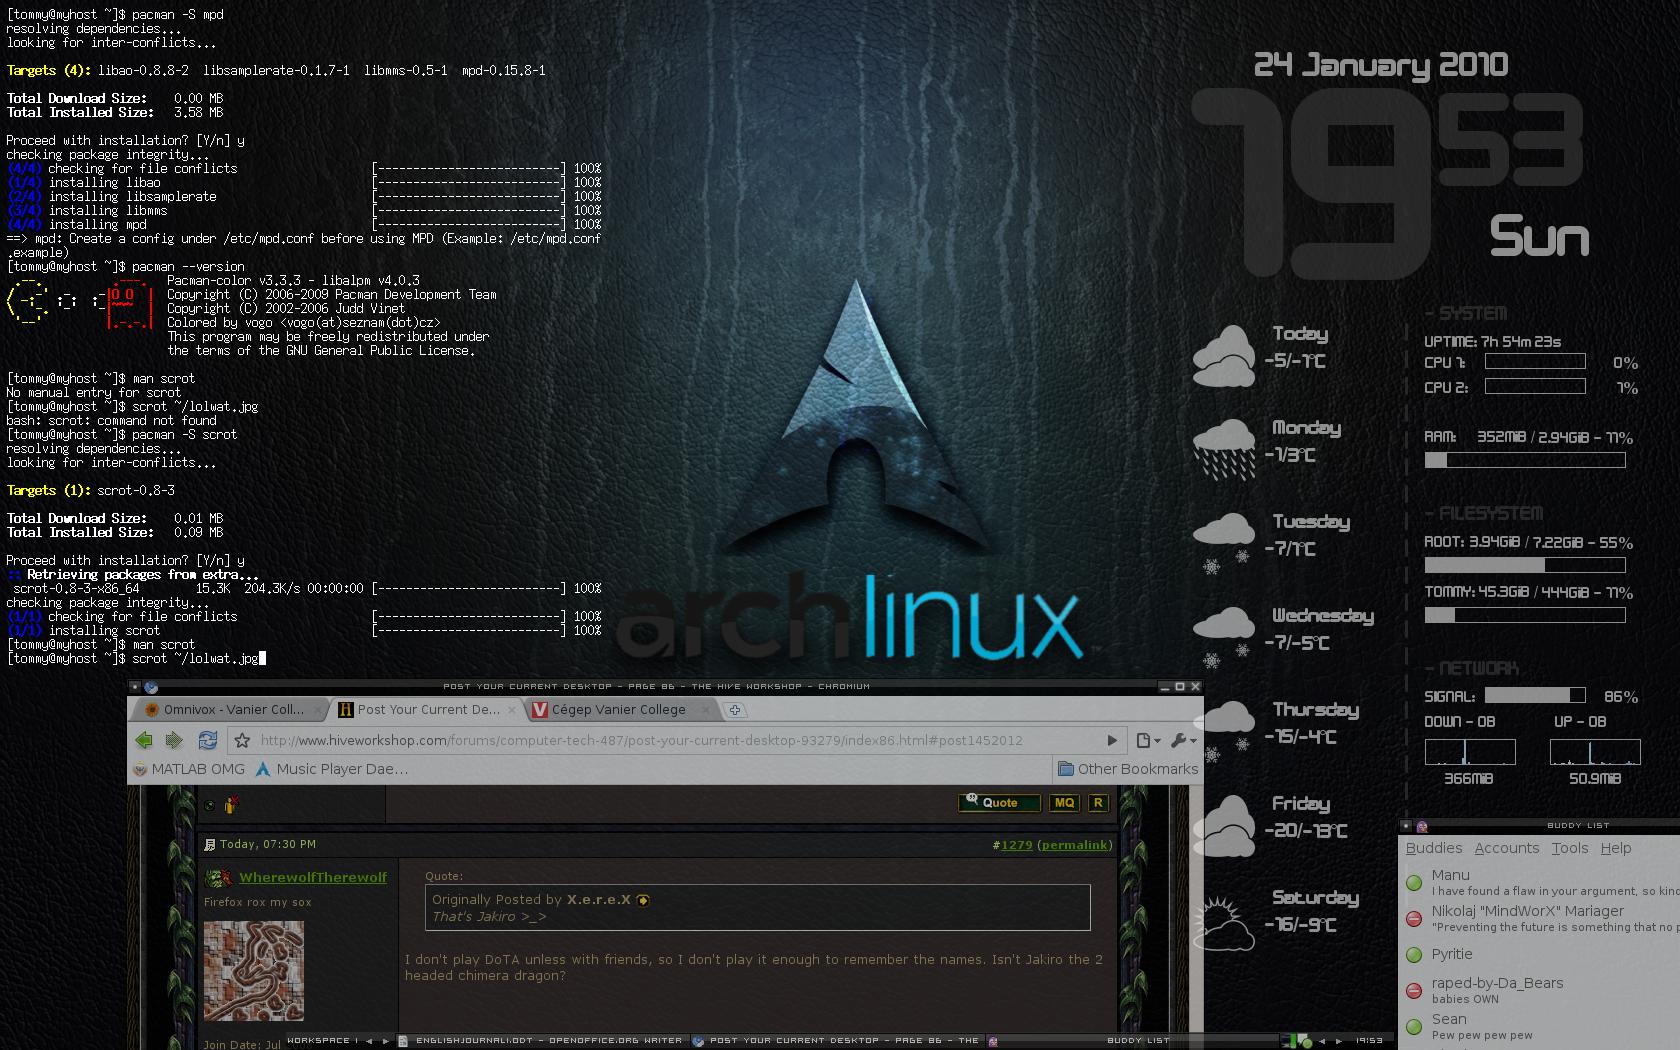Toggle the MQ multi-quote button

click(1064, 803)
